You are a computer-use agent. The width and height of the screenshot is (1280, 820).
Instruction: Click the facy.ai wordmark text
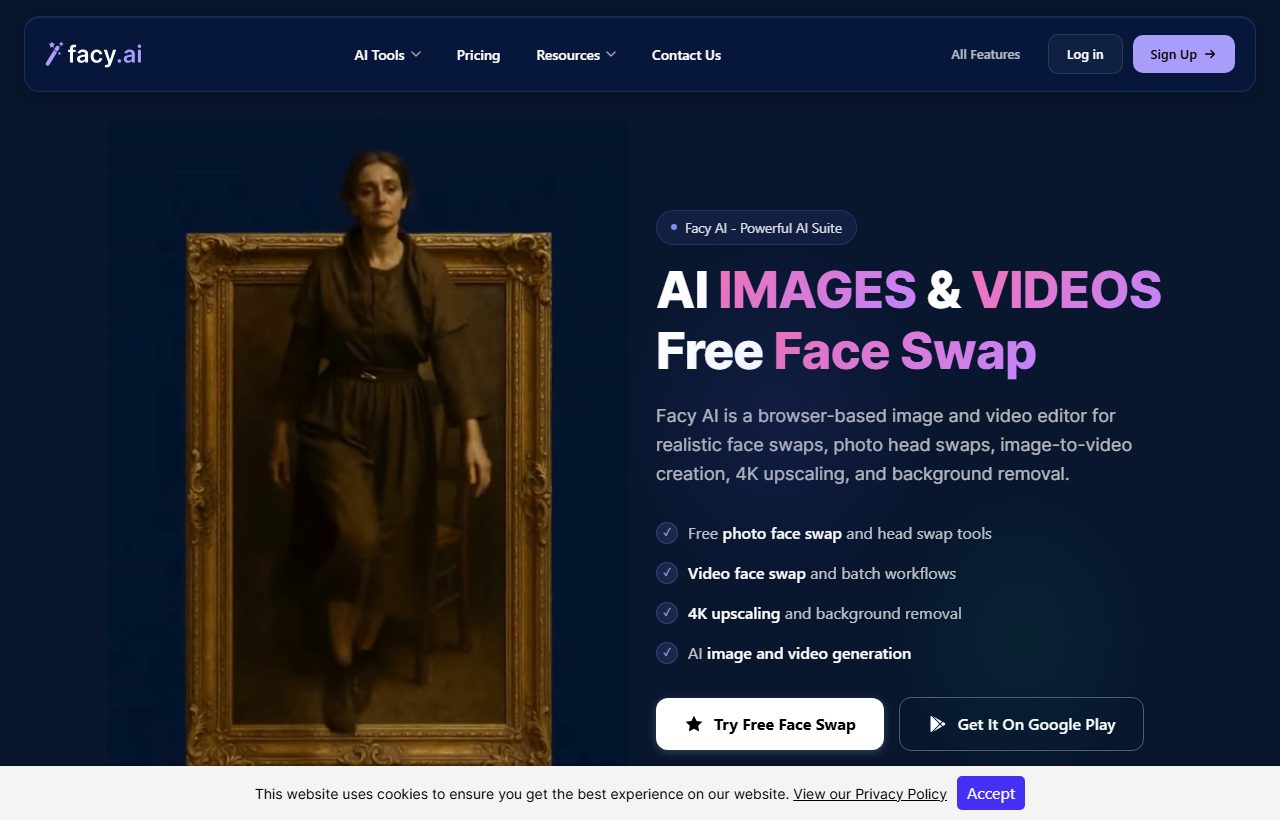click(105, 55)
